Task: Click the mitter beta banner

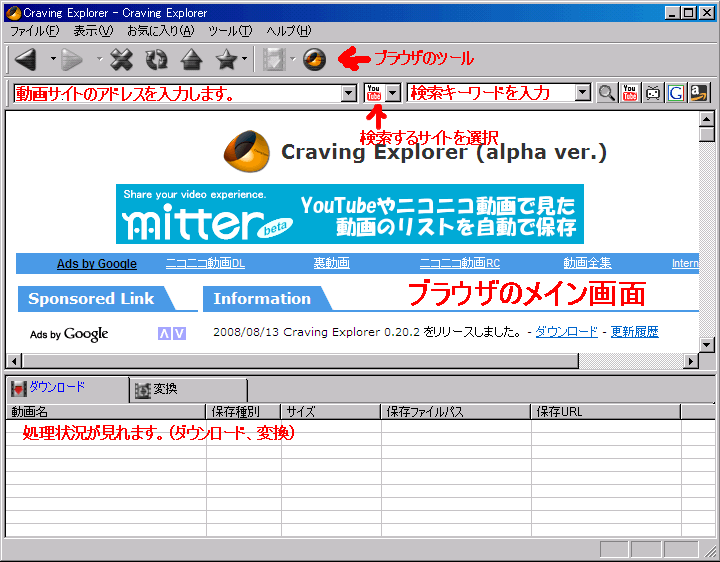Action: pyautogui.click(x=350, y=214)
